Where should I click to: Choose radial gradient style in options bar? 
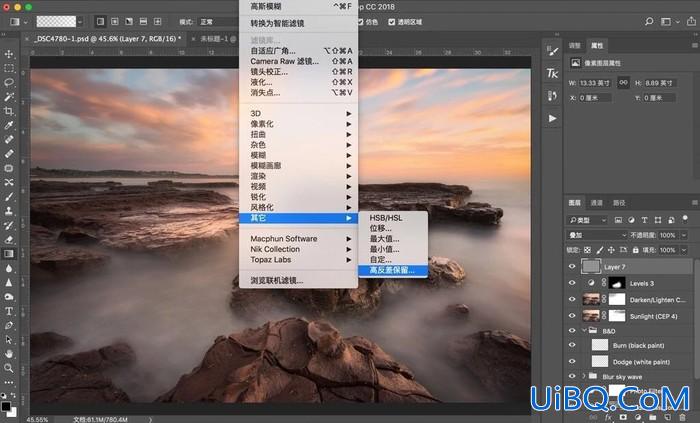[115, 21]
